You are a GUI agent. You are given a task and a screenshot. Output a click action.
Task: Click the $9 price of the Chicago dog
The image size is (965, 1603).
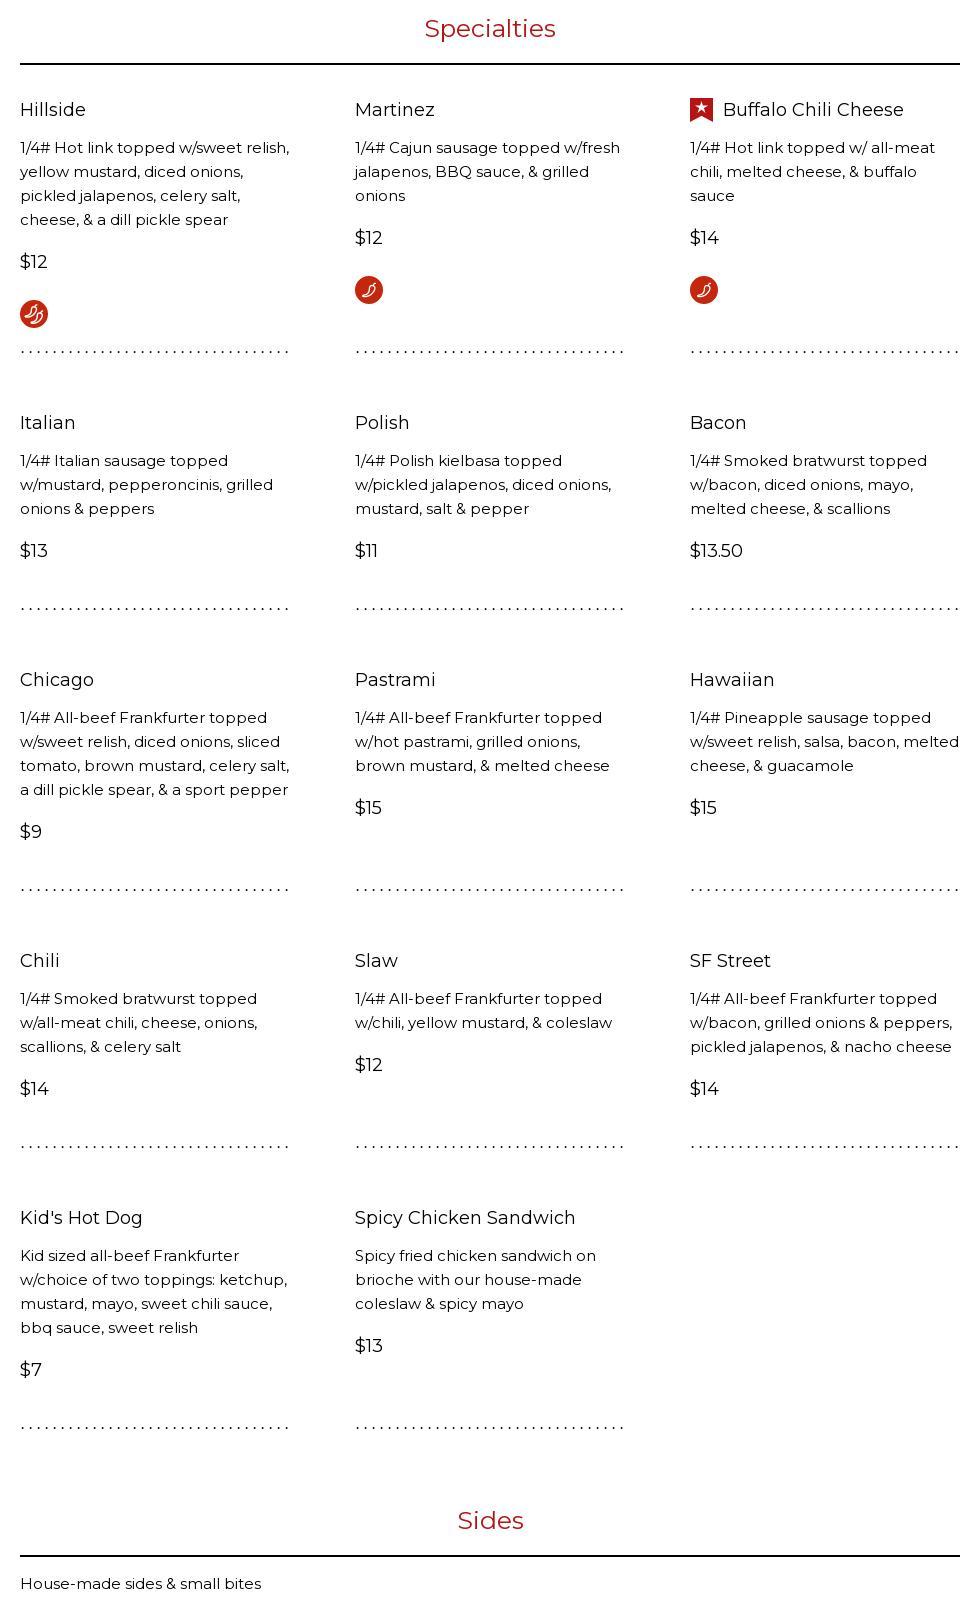(31, 832)
